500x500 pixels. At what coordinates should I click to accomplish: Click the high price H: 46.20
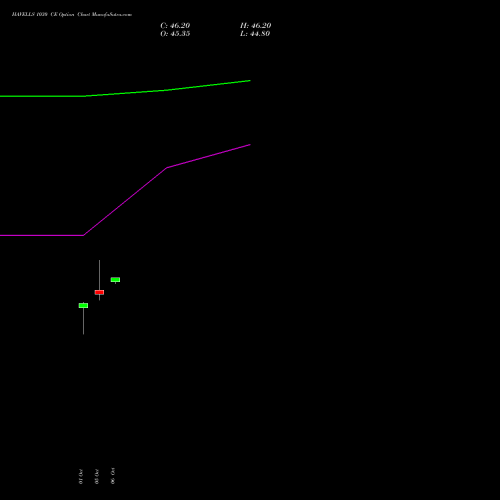point(255,26)
